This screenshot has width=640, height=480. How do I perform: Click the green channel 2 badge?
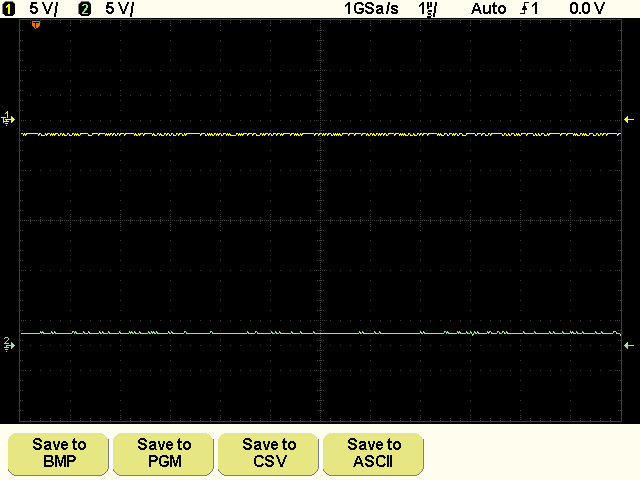(84, 9)
